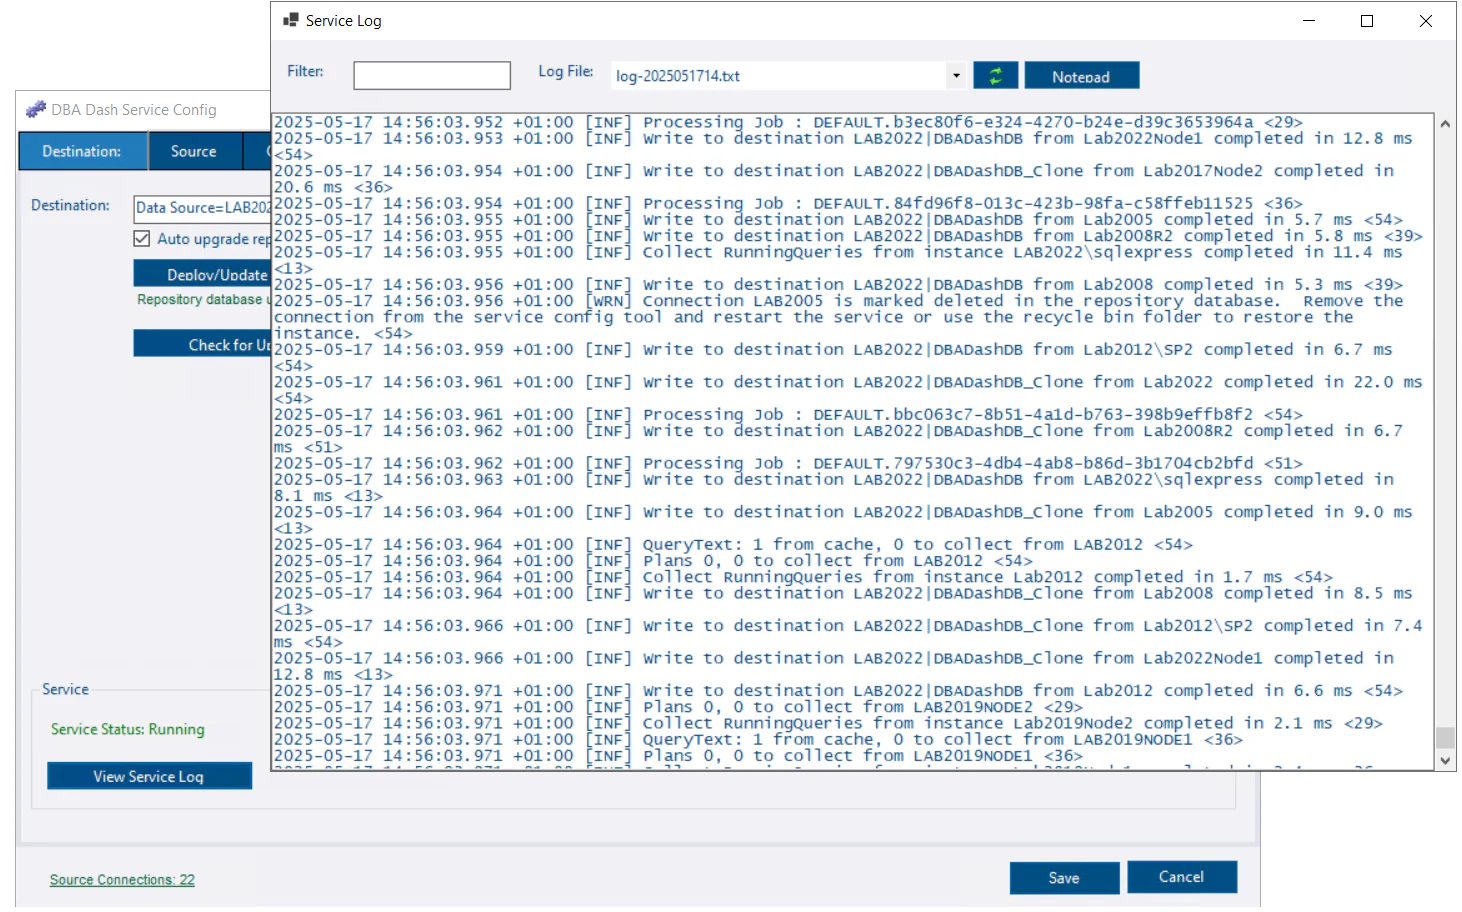Screen dimensions: 1462x912
Task: Select the Destination tab
Action: pos(83,150)
